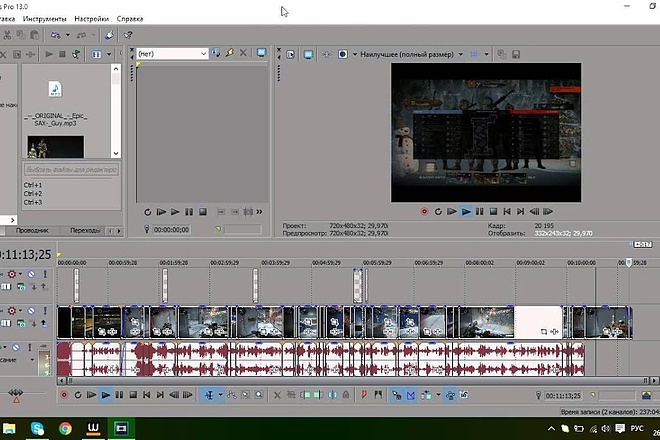Open the Views dropdown arrow in Project Media
The width and height of the screenshot is (660, 440).
[109, 54]
